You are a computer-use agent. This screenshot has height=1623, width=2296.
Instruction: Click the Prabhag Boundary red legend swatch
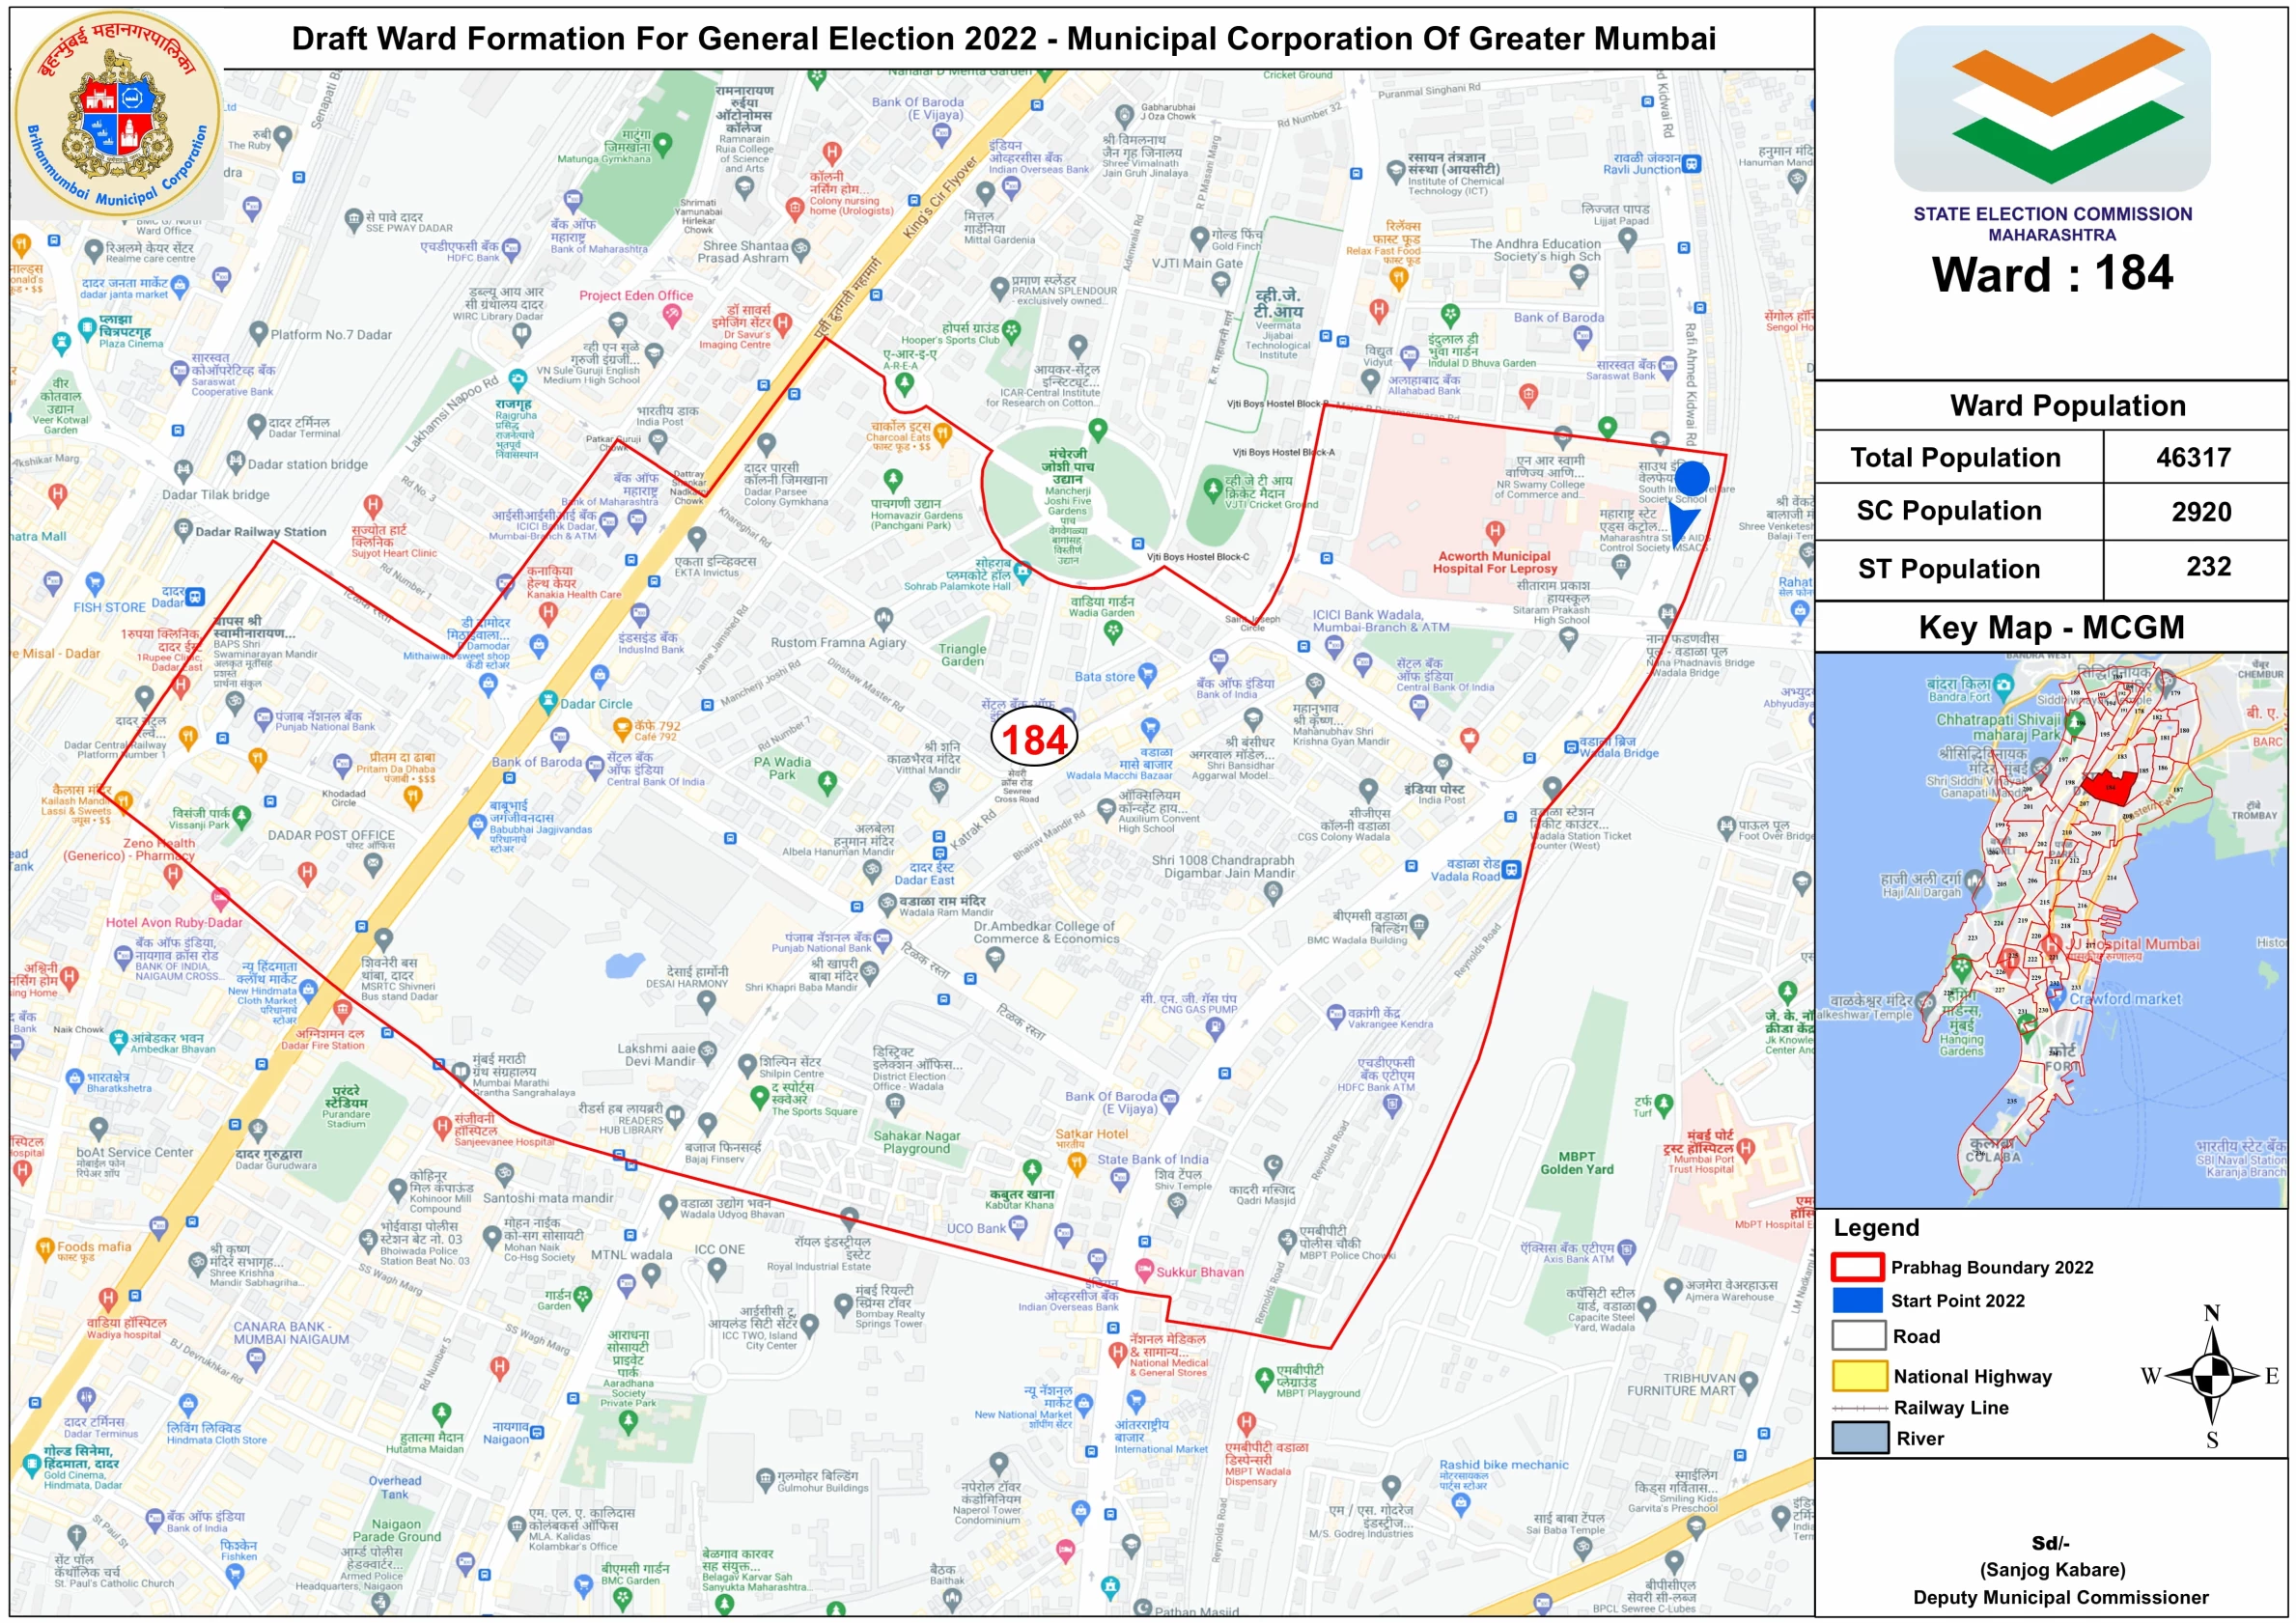1857,1267
